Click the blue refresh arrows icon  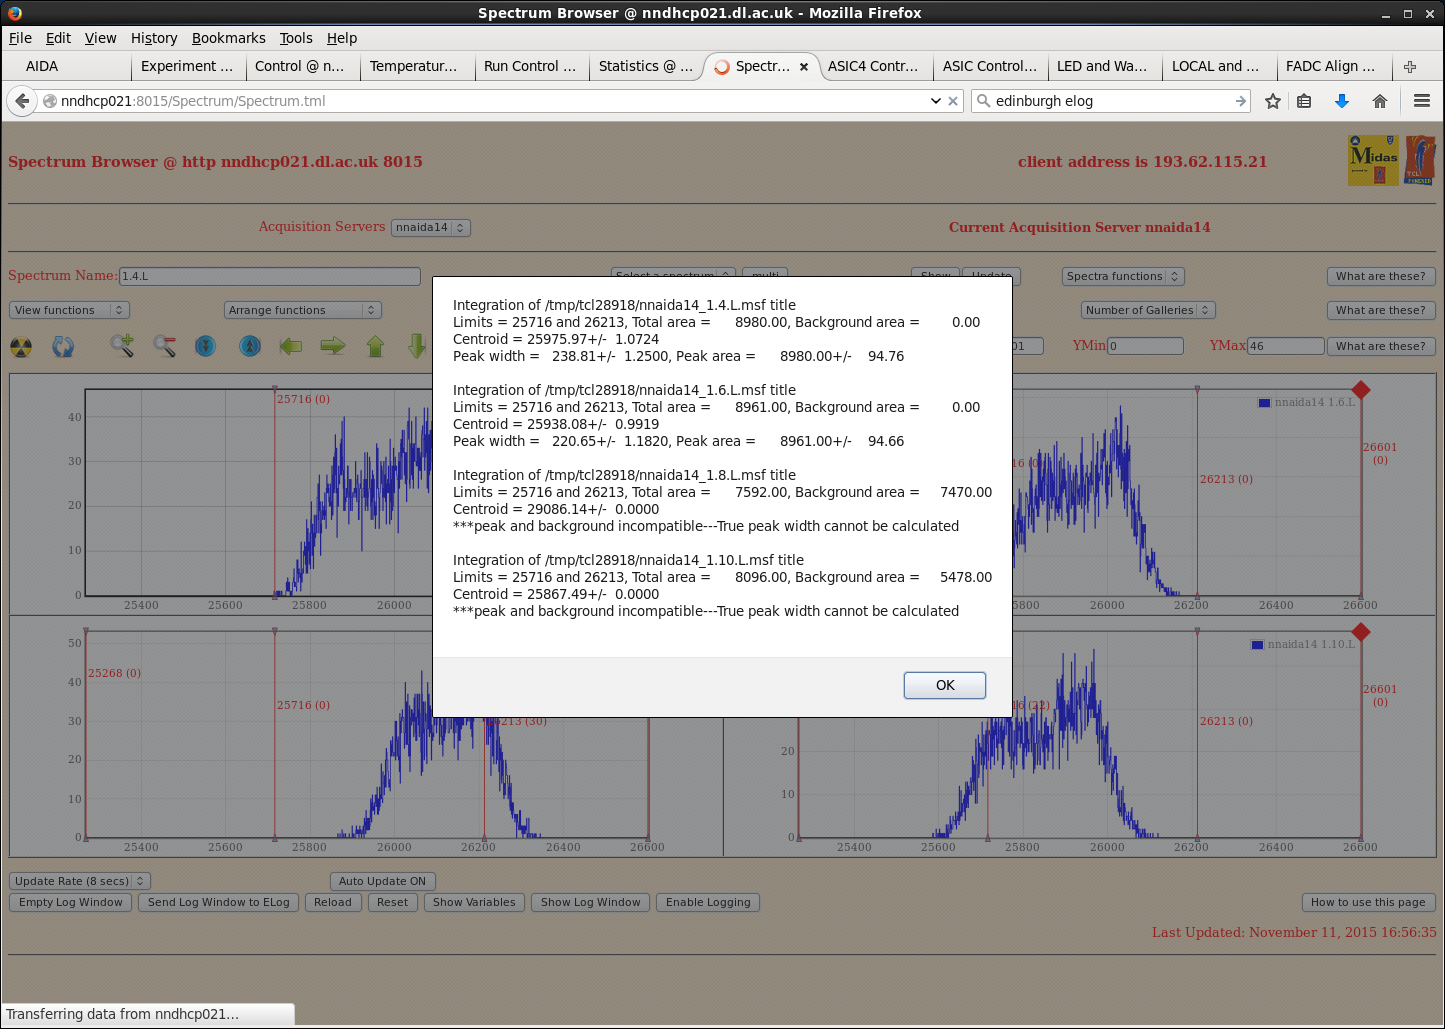[63, 347]
